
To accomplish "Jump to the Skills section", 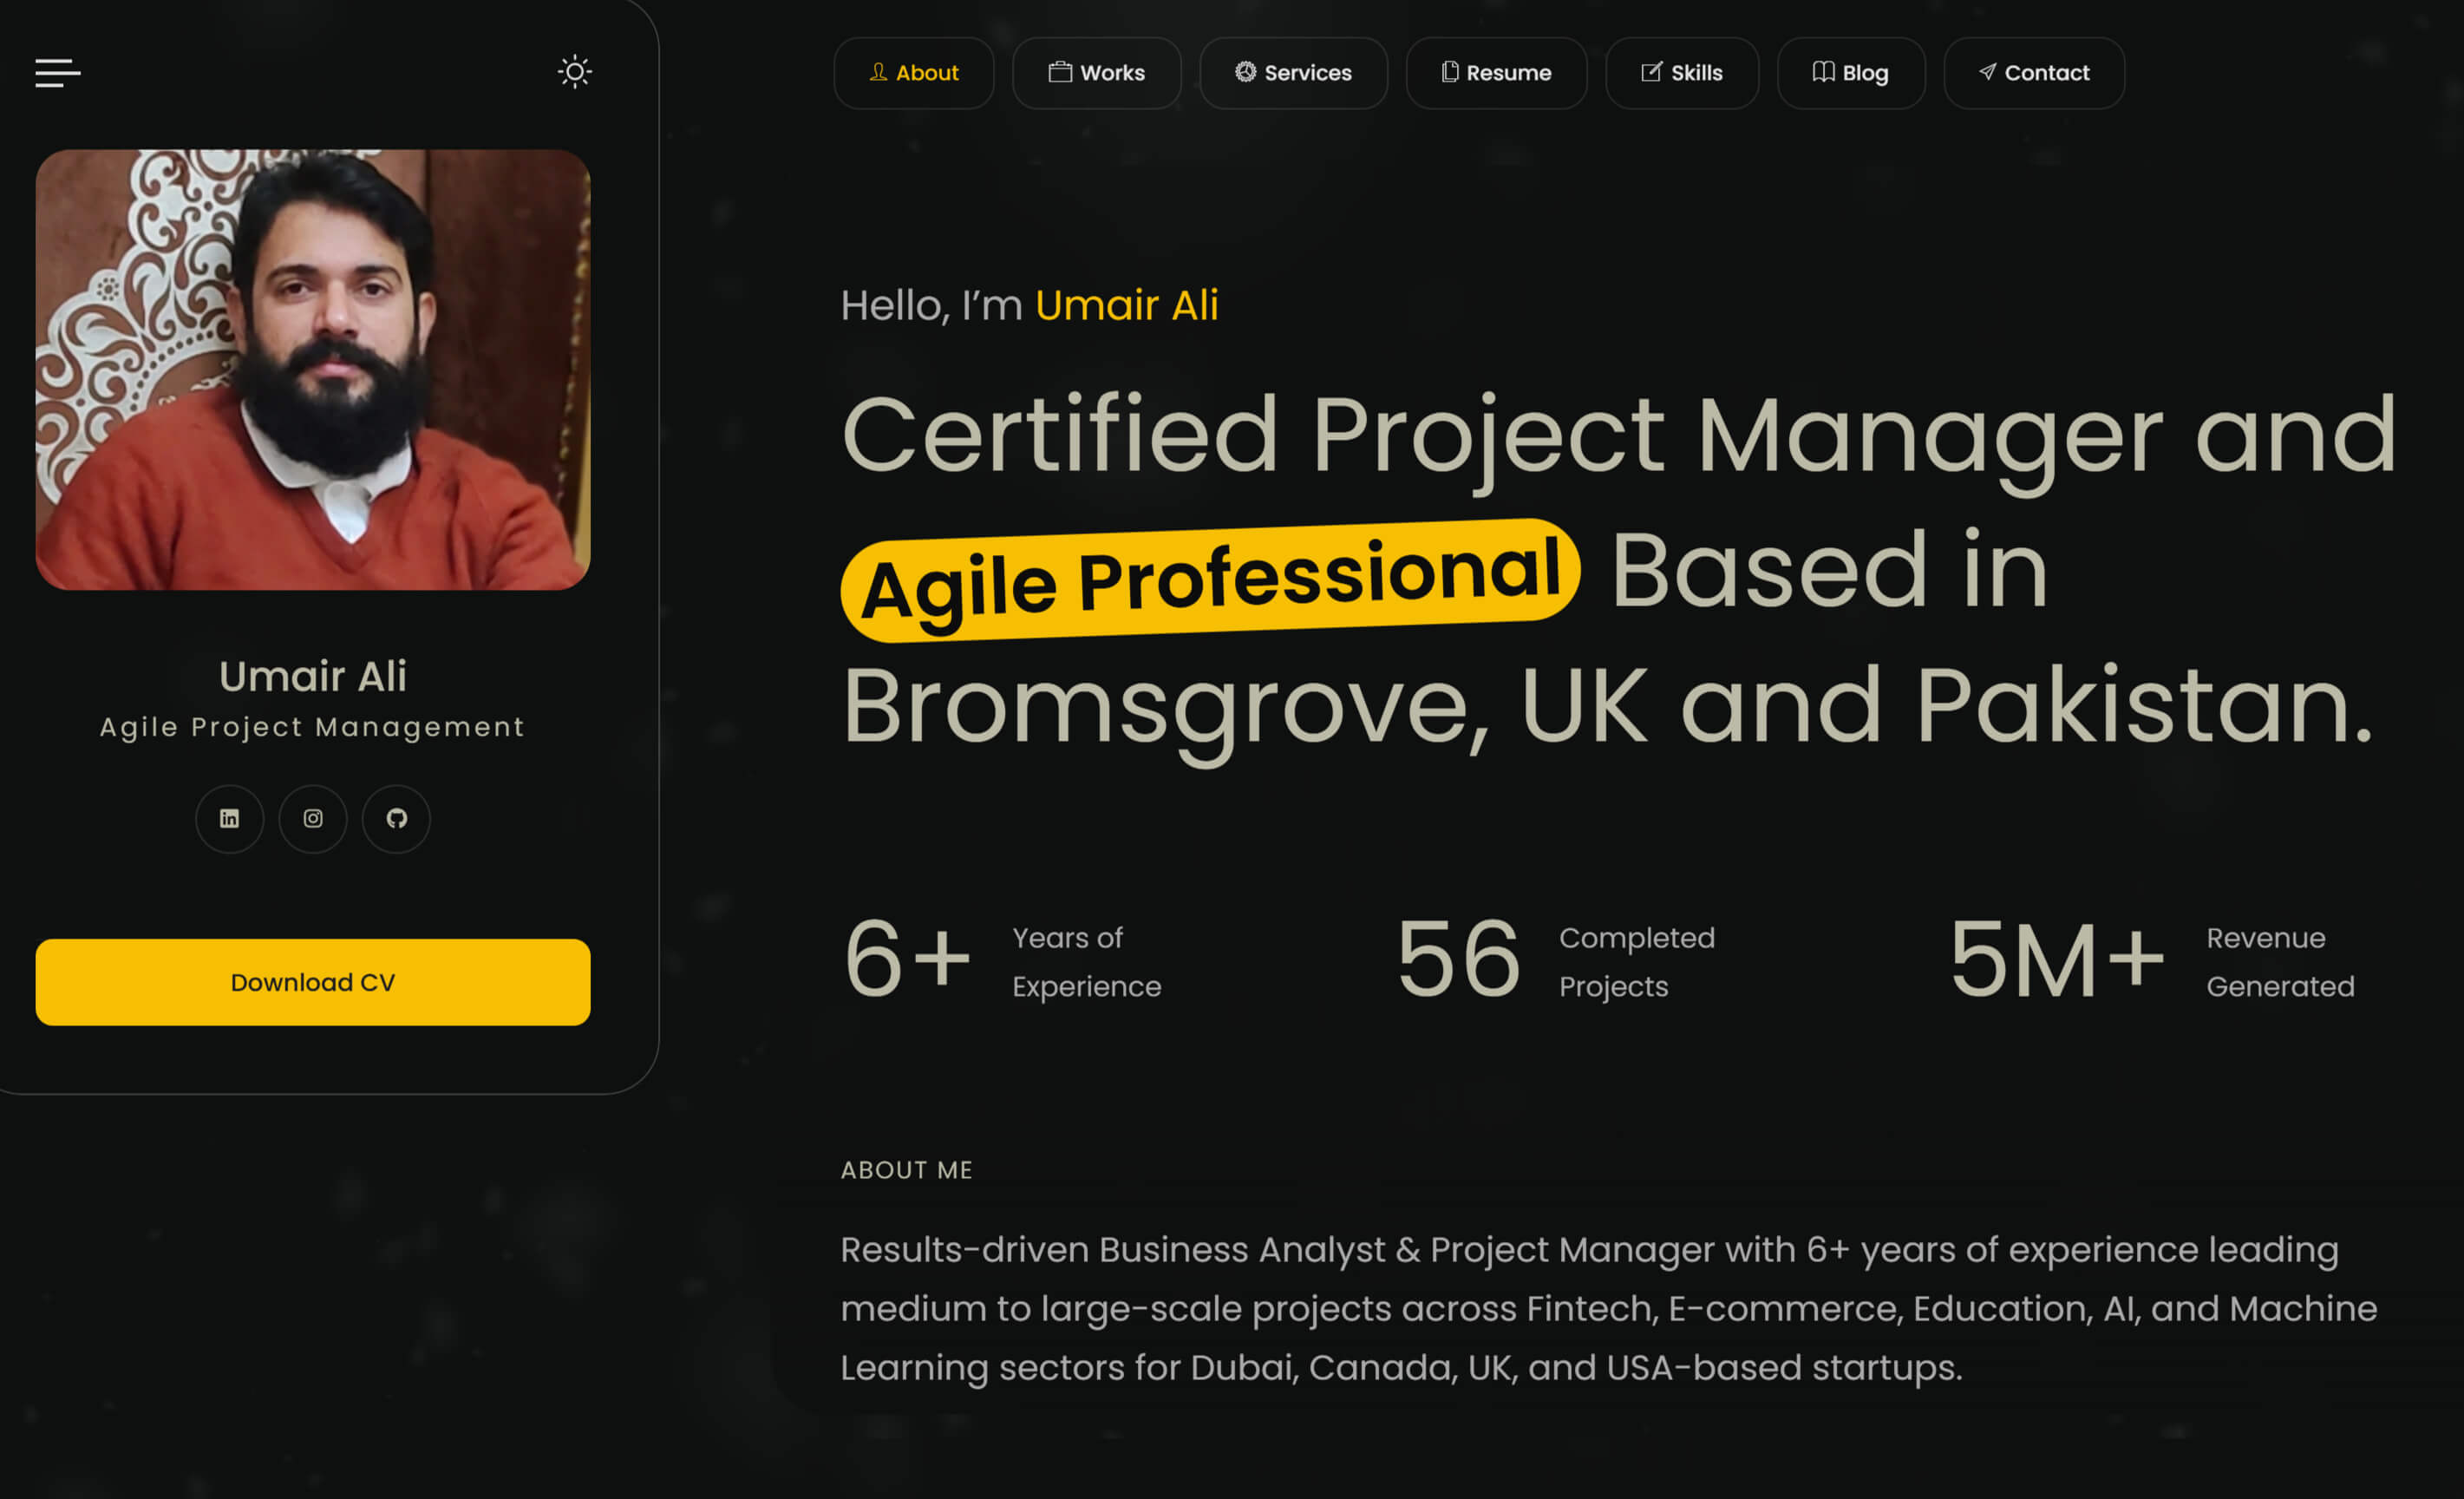I will tap(1682, 73).
